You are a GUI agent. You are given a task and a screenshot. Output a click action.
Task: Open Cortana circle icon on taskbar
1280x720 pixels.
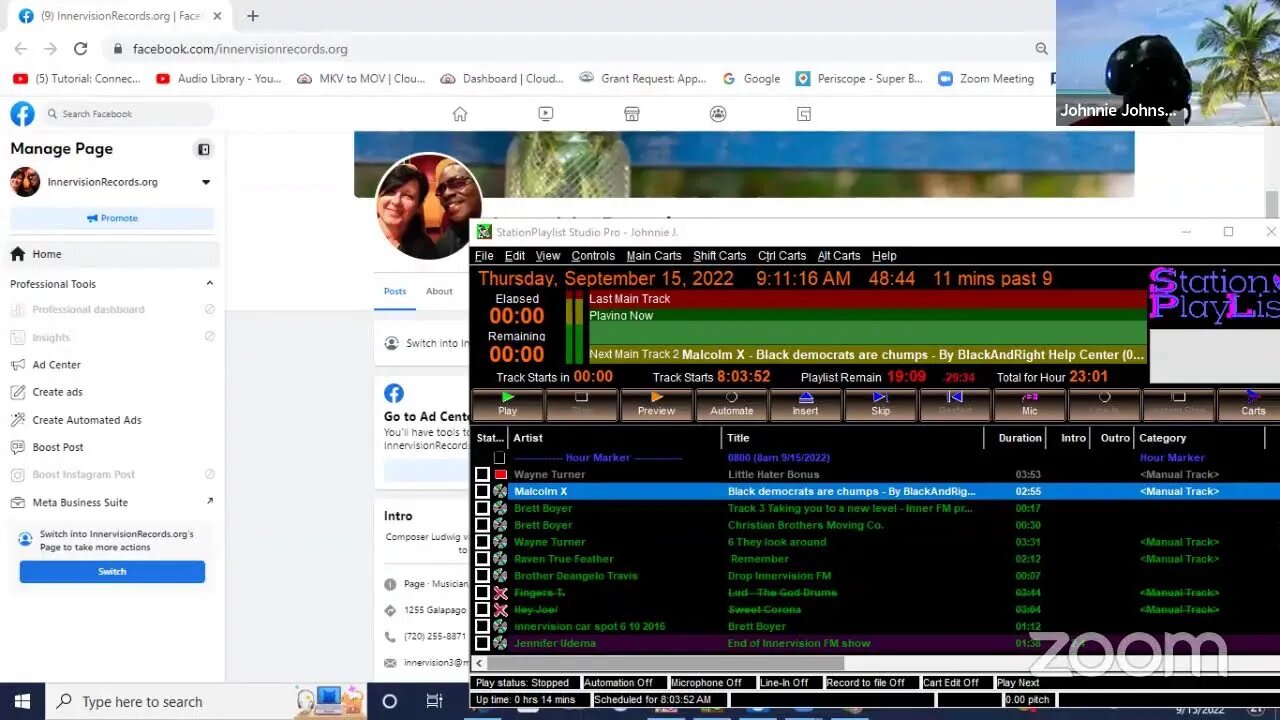(390, 701)
